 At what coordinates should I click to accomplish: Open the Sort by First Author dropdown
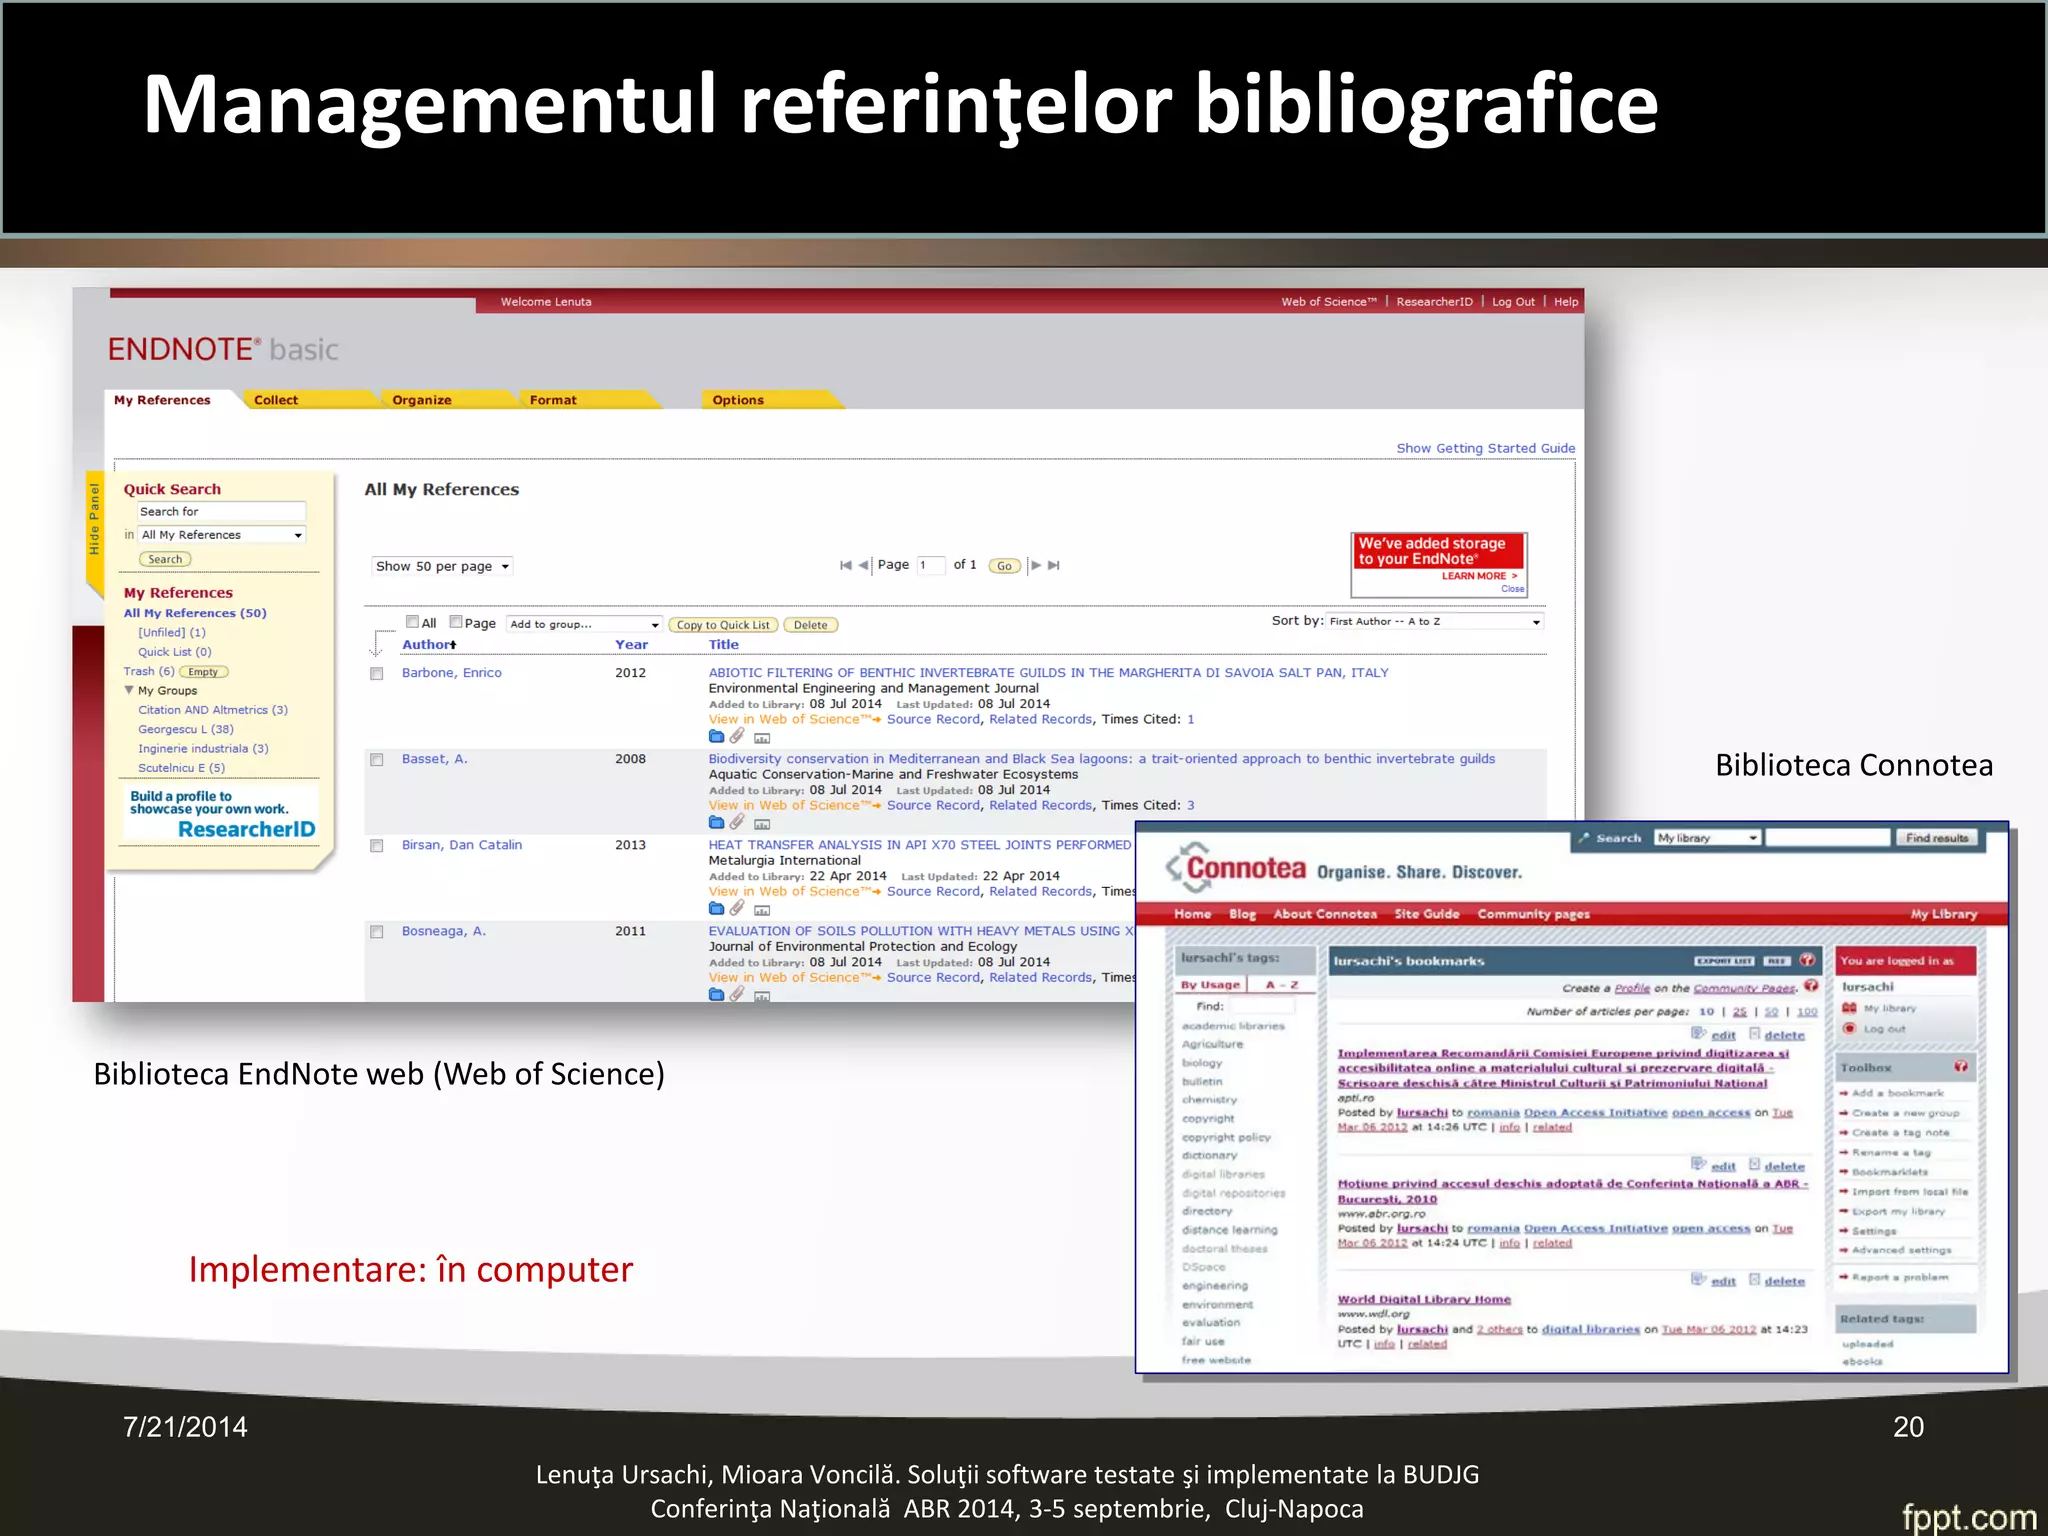(x=1435, y=621)
